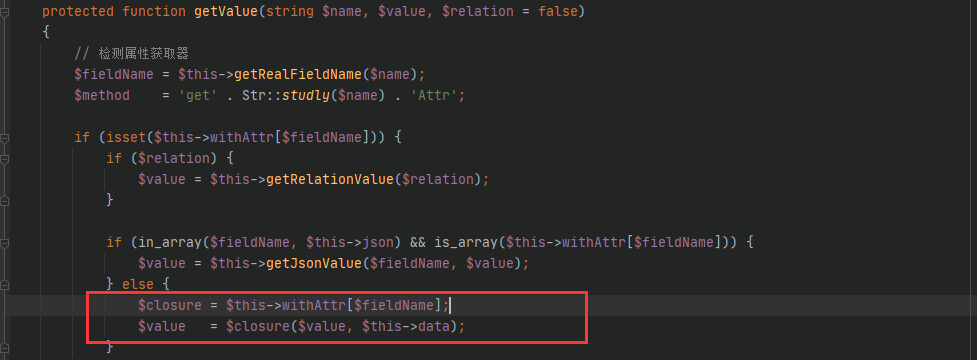Screen dimensions: 977x360
Task: Collapse the if in_array block fold marker
Action: coord(4,242)
